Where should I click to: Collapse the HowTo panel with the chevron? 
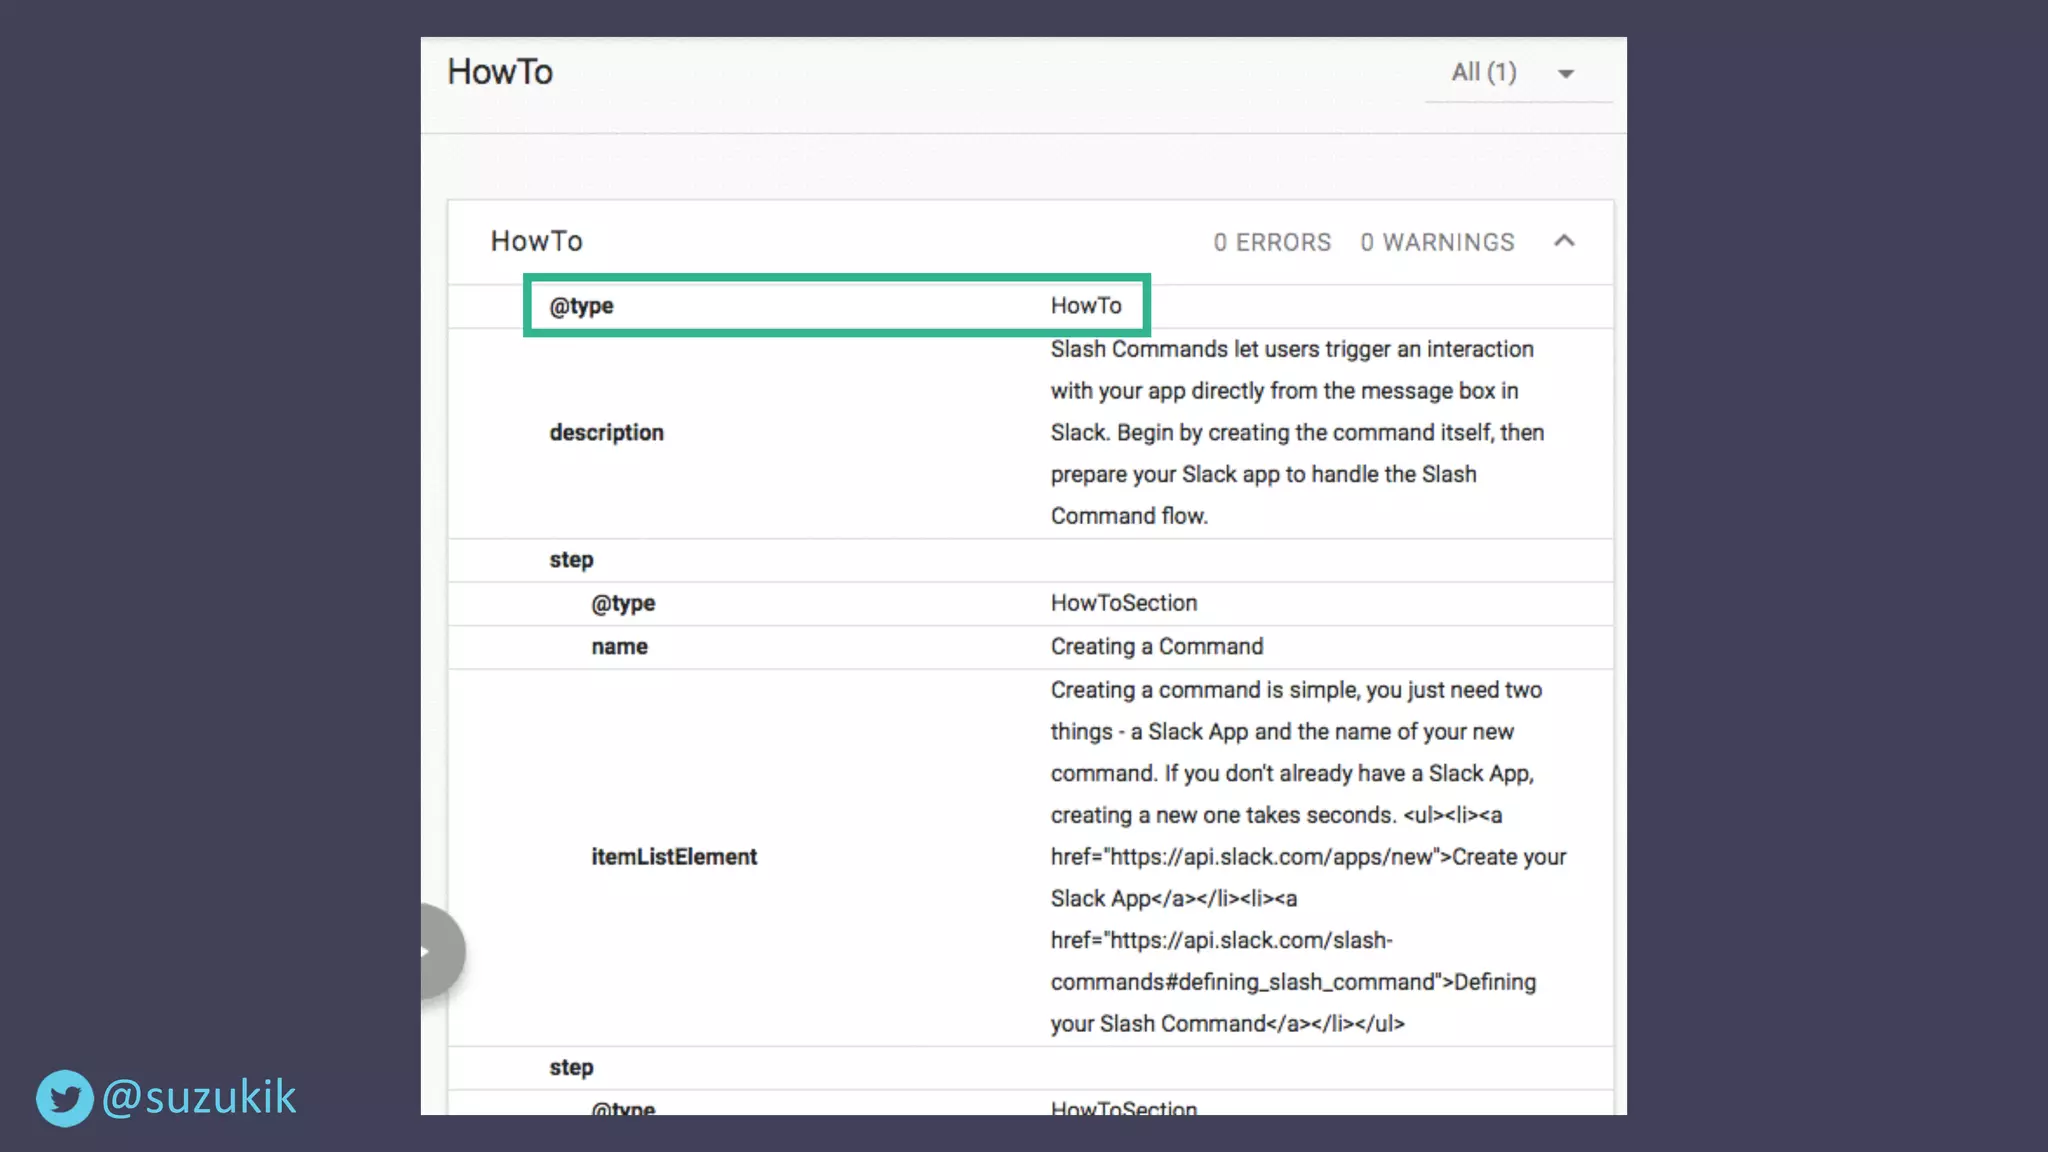[x=1564, y=241]
